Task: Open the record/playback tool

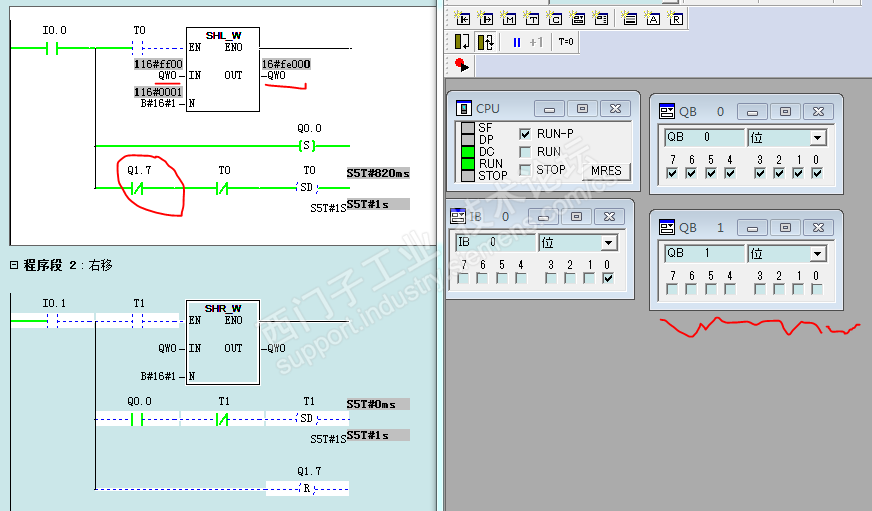Action: 461,65
